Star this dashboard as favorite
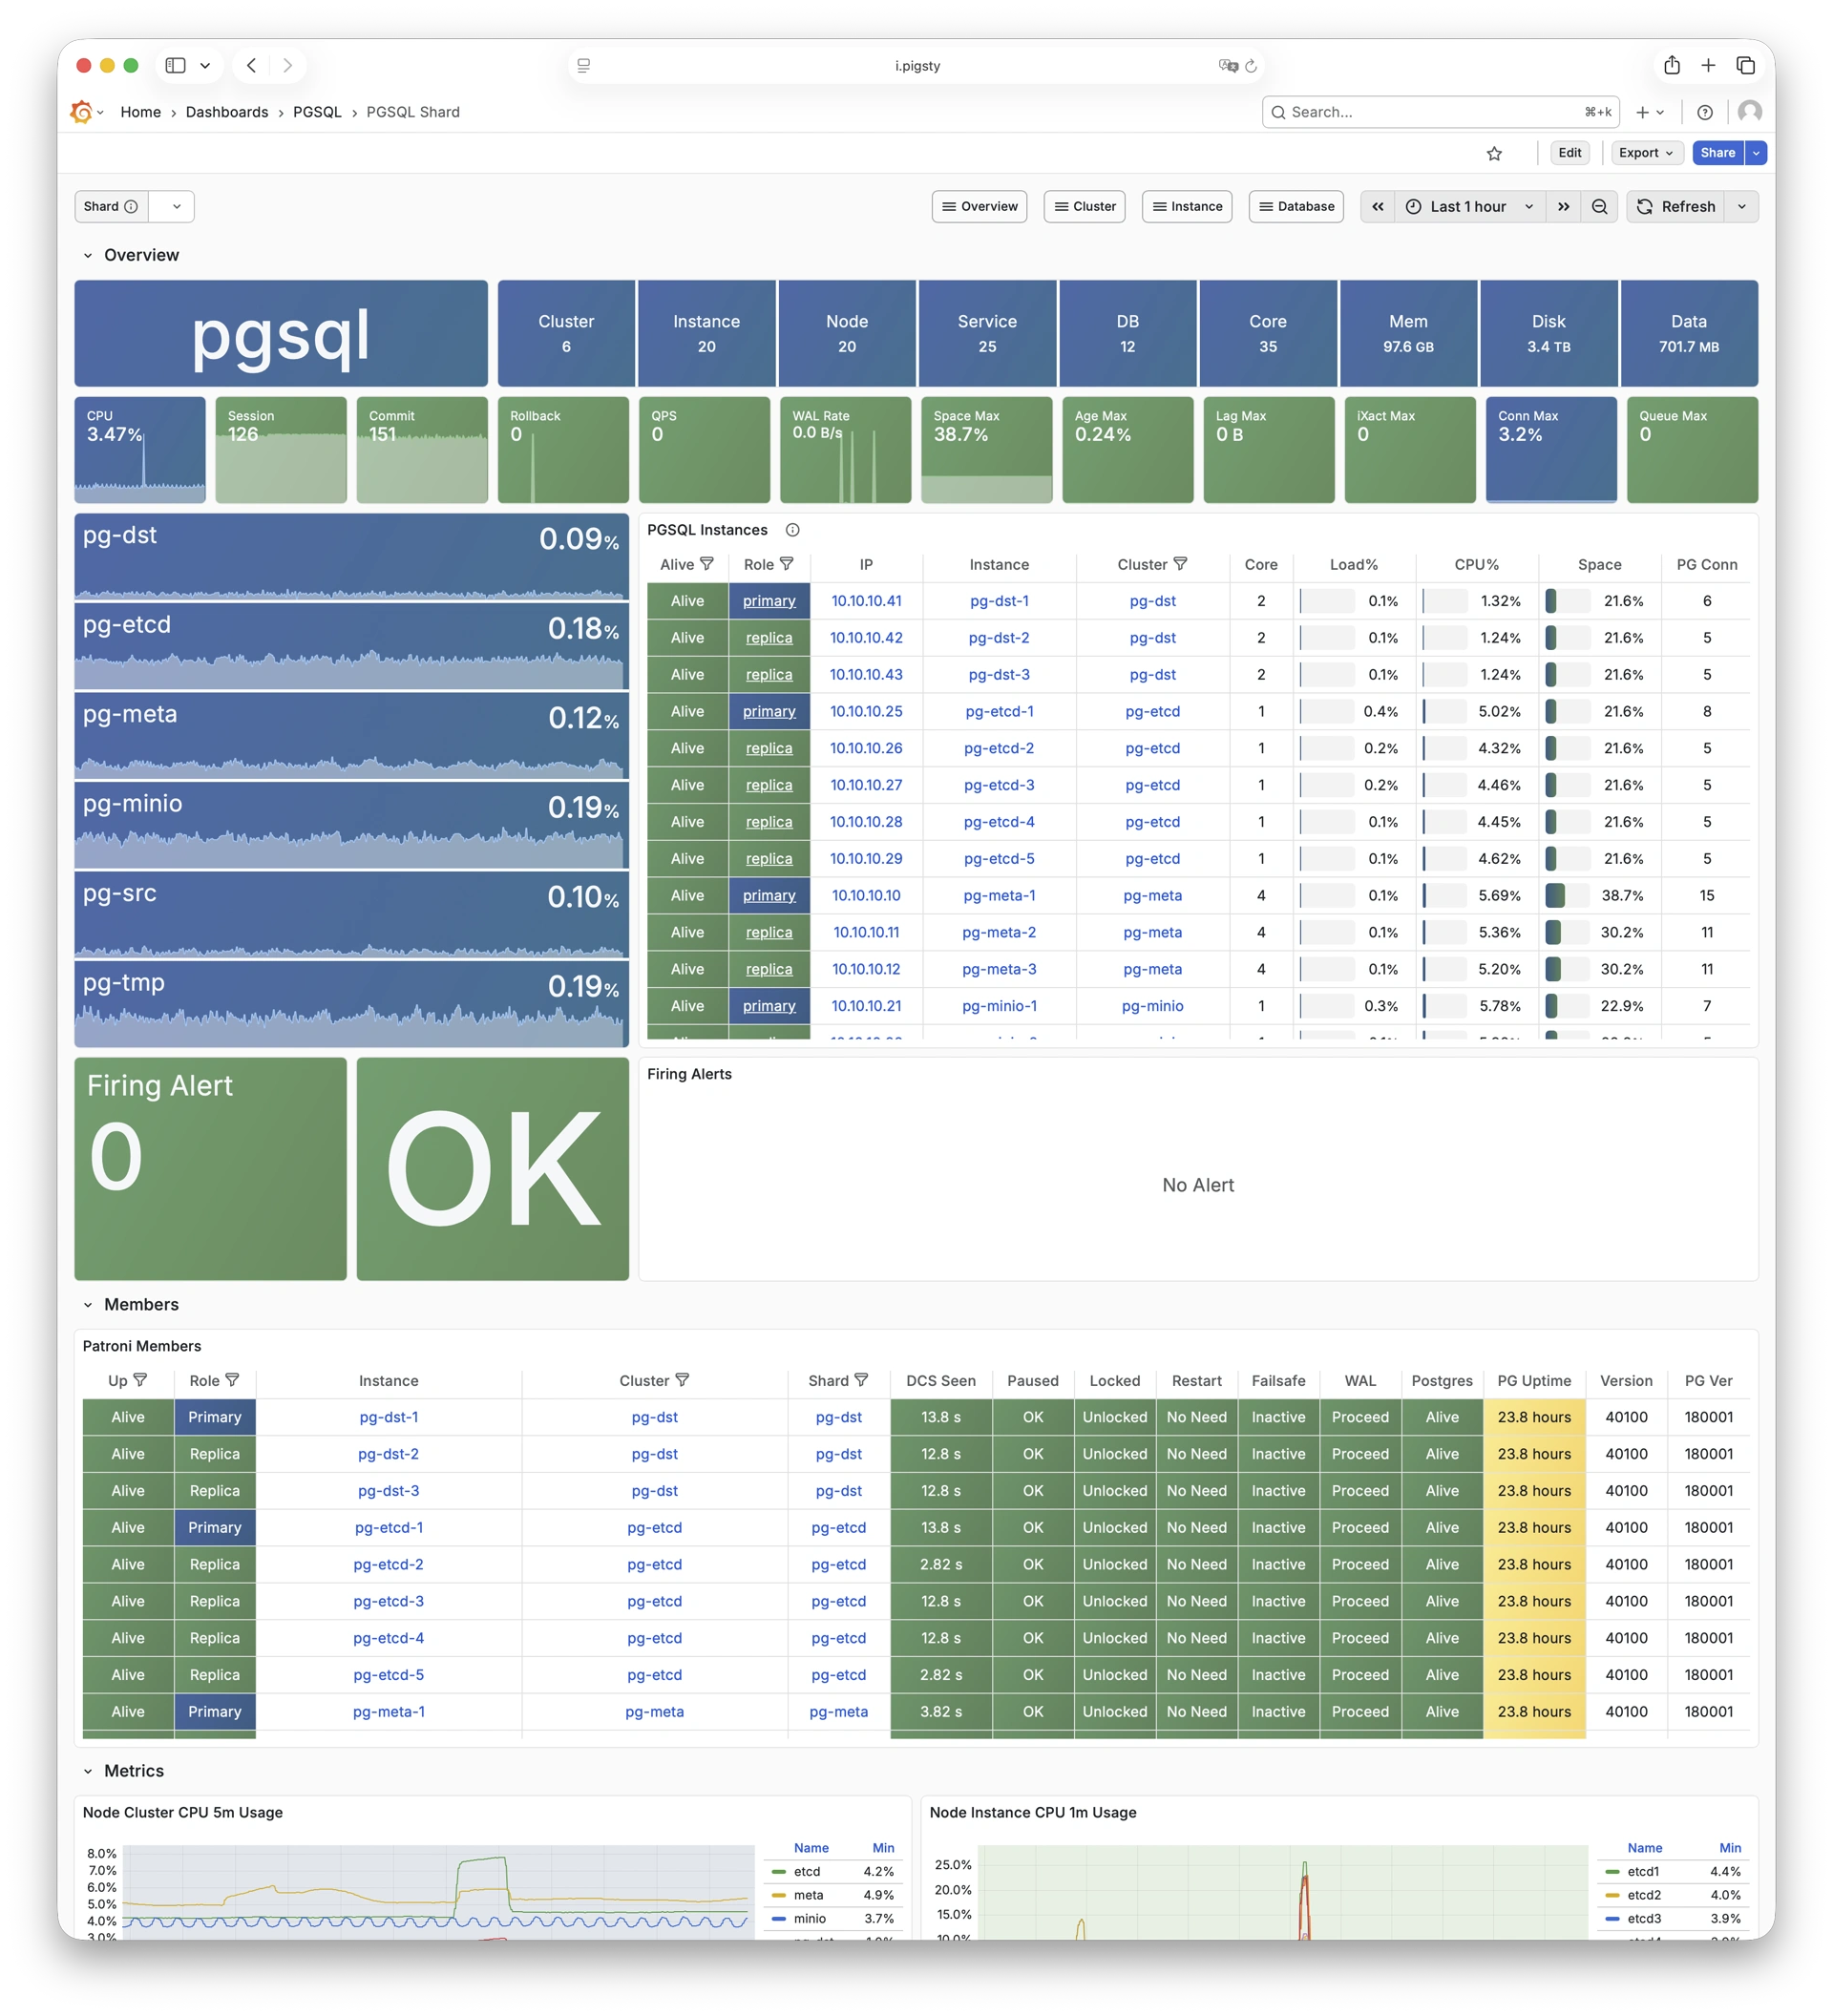This screenshot has width=1833, height=2016. [x=1494, y=153]
